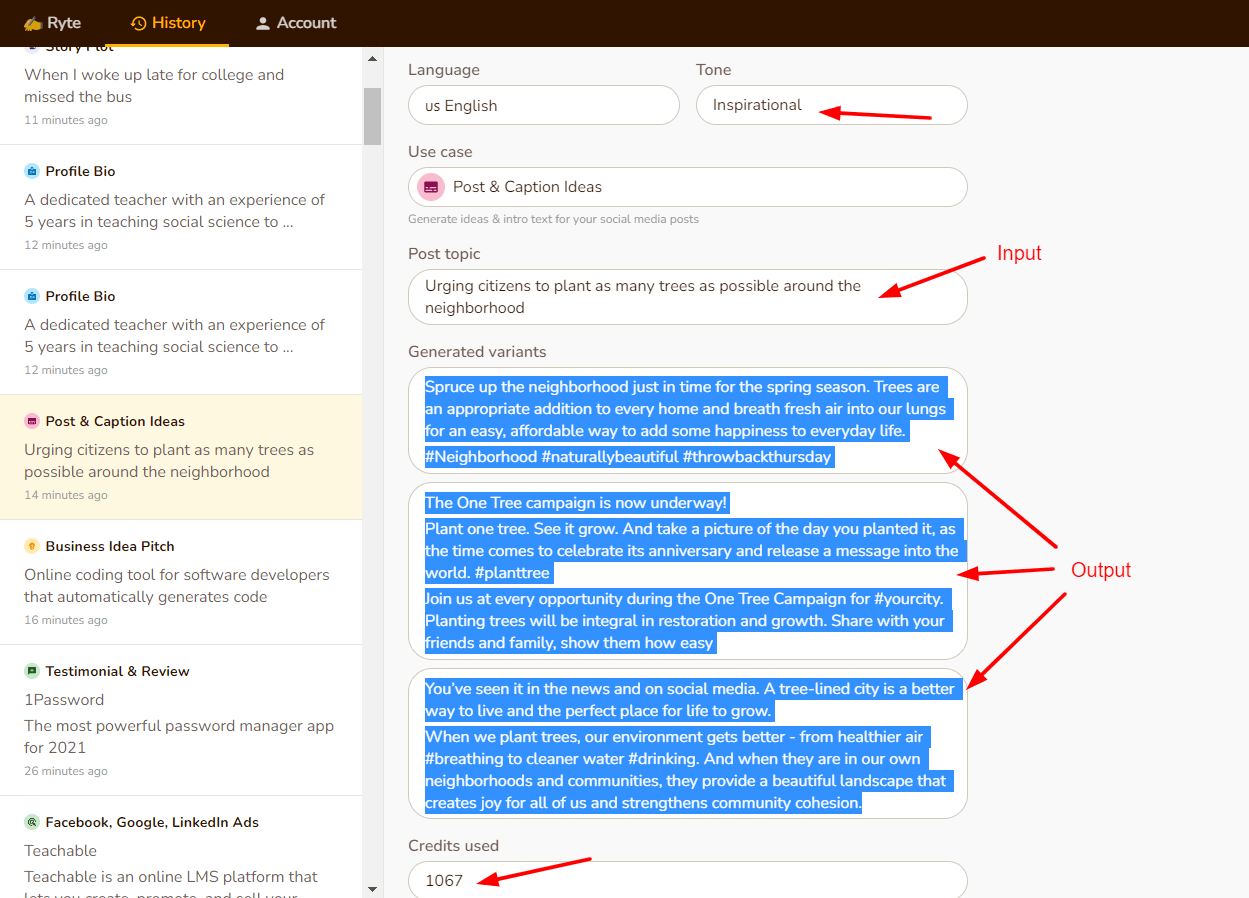Open the History tab
1249x898 pixels.
168,23
